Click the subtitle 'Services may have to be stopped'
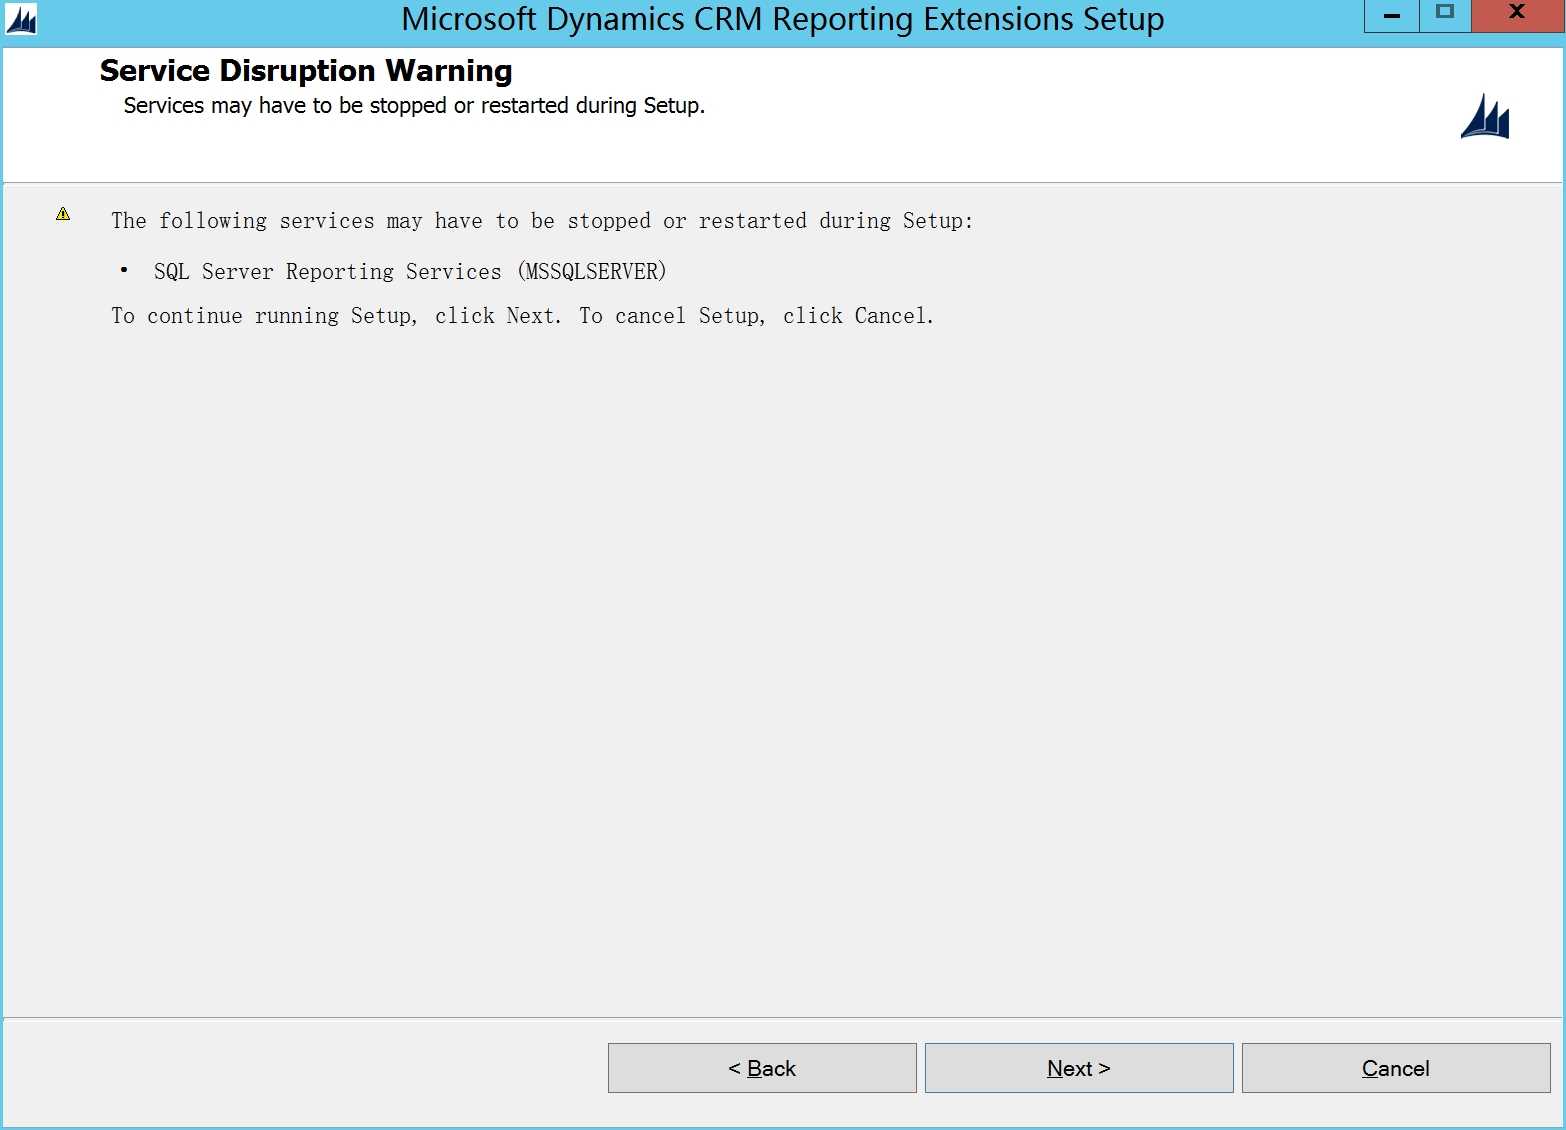Image resolution: width=1566 pixels, height=1130 pixels. (414, 106)
